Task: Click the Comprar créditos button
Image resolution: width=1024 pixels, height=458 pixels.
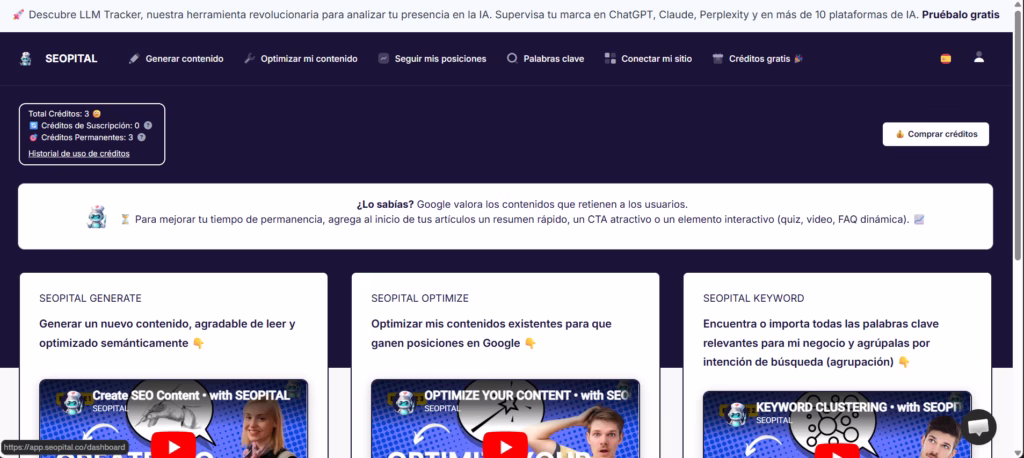Action: pyautogui.click(x=935, y=134)
